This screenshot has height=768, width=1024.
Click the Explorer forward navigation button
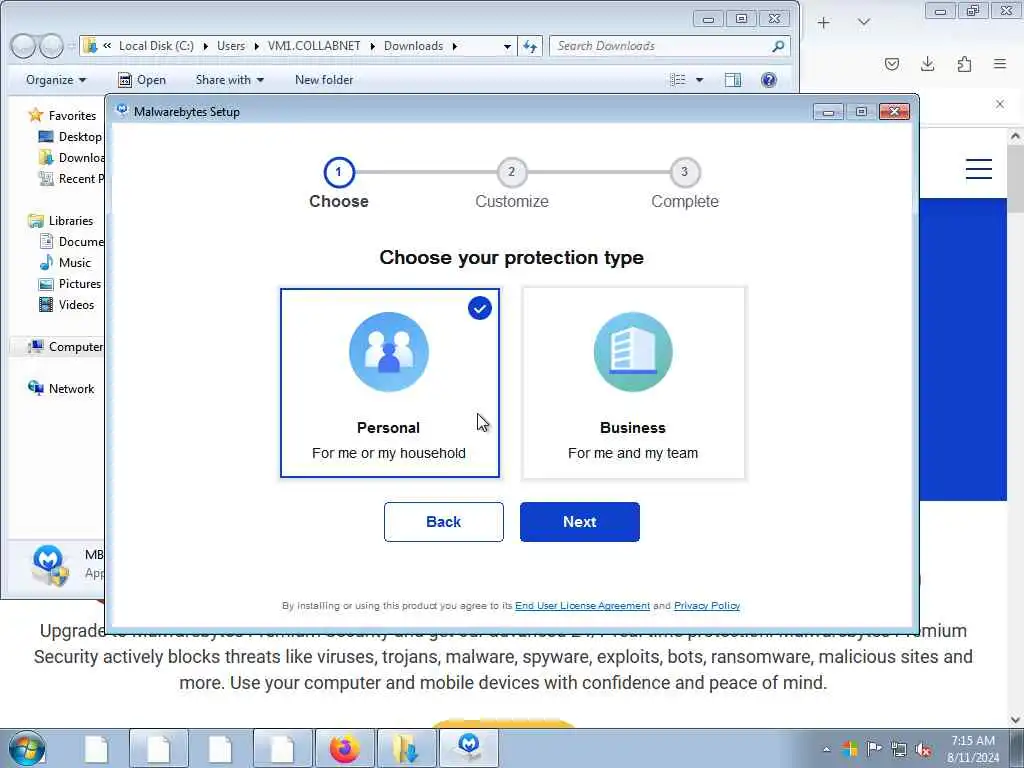pyautogui.click(x=51, y=46)
